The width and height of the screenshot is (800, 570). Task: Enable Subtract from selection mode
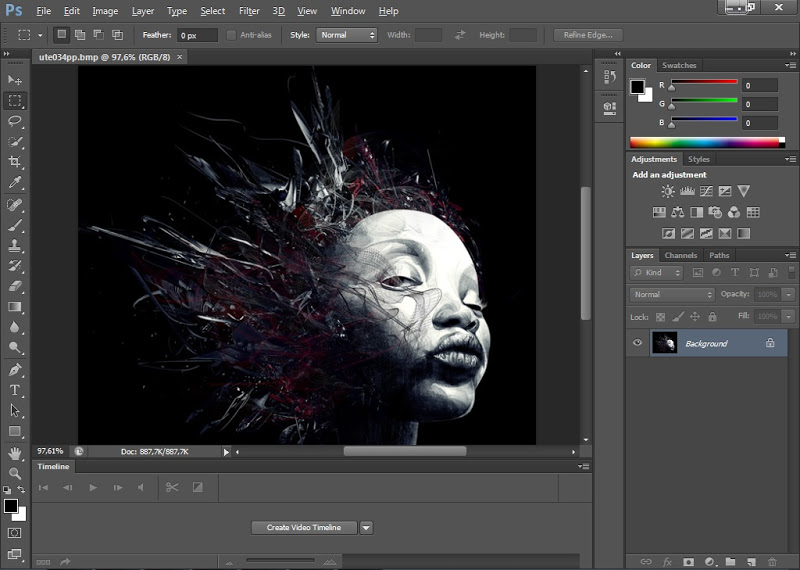(98, 35)
